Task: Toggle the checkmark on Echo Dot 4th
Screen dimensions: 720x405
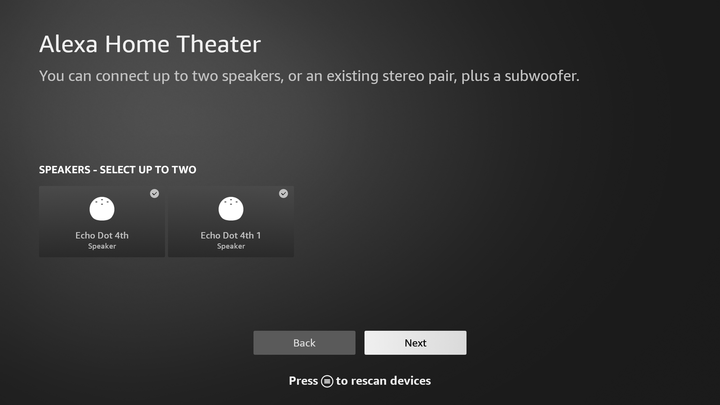Action: pos(154,193)
